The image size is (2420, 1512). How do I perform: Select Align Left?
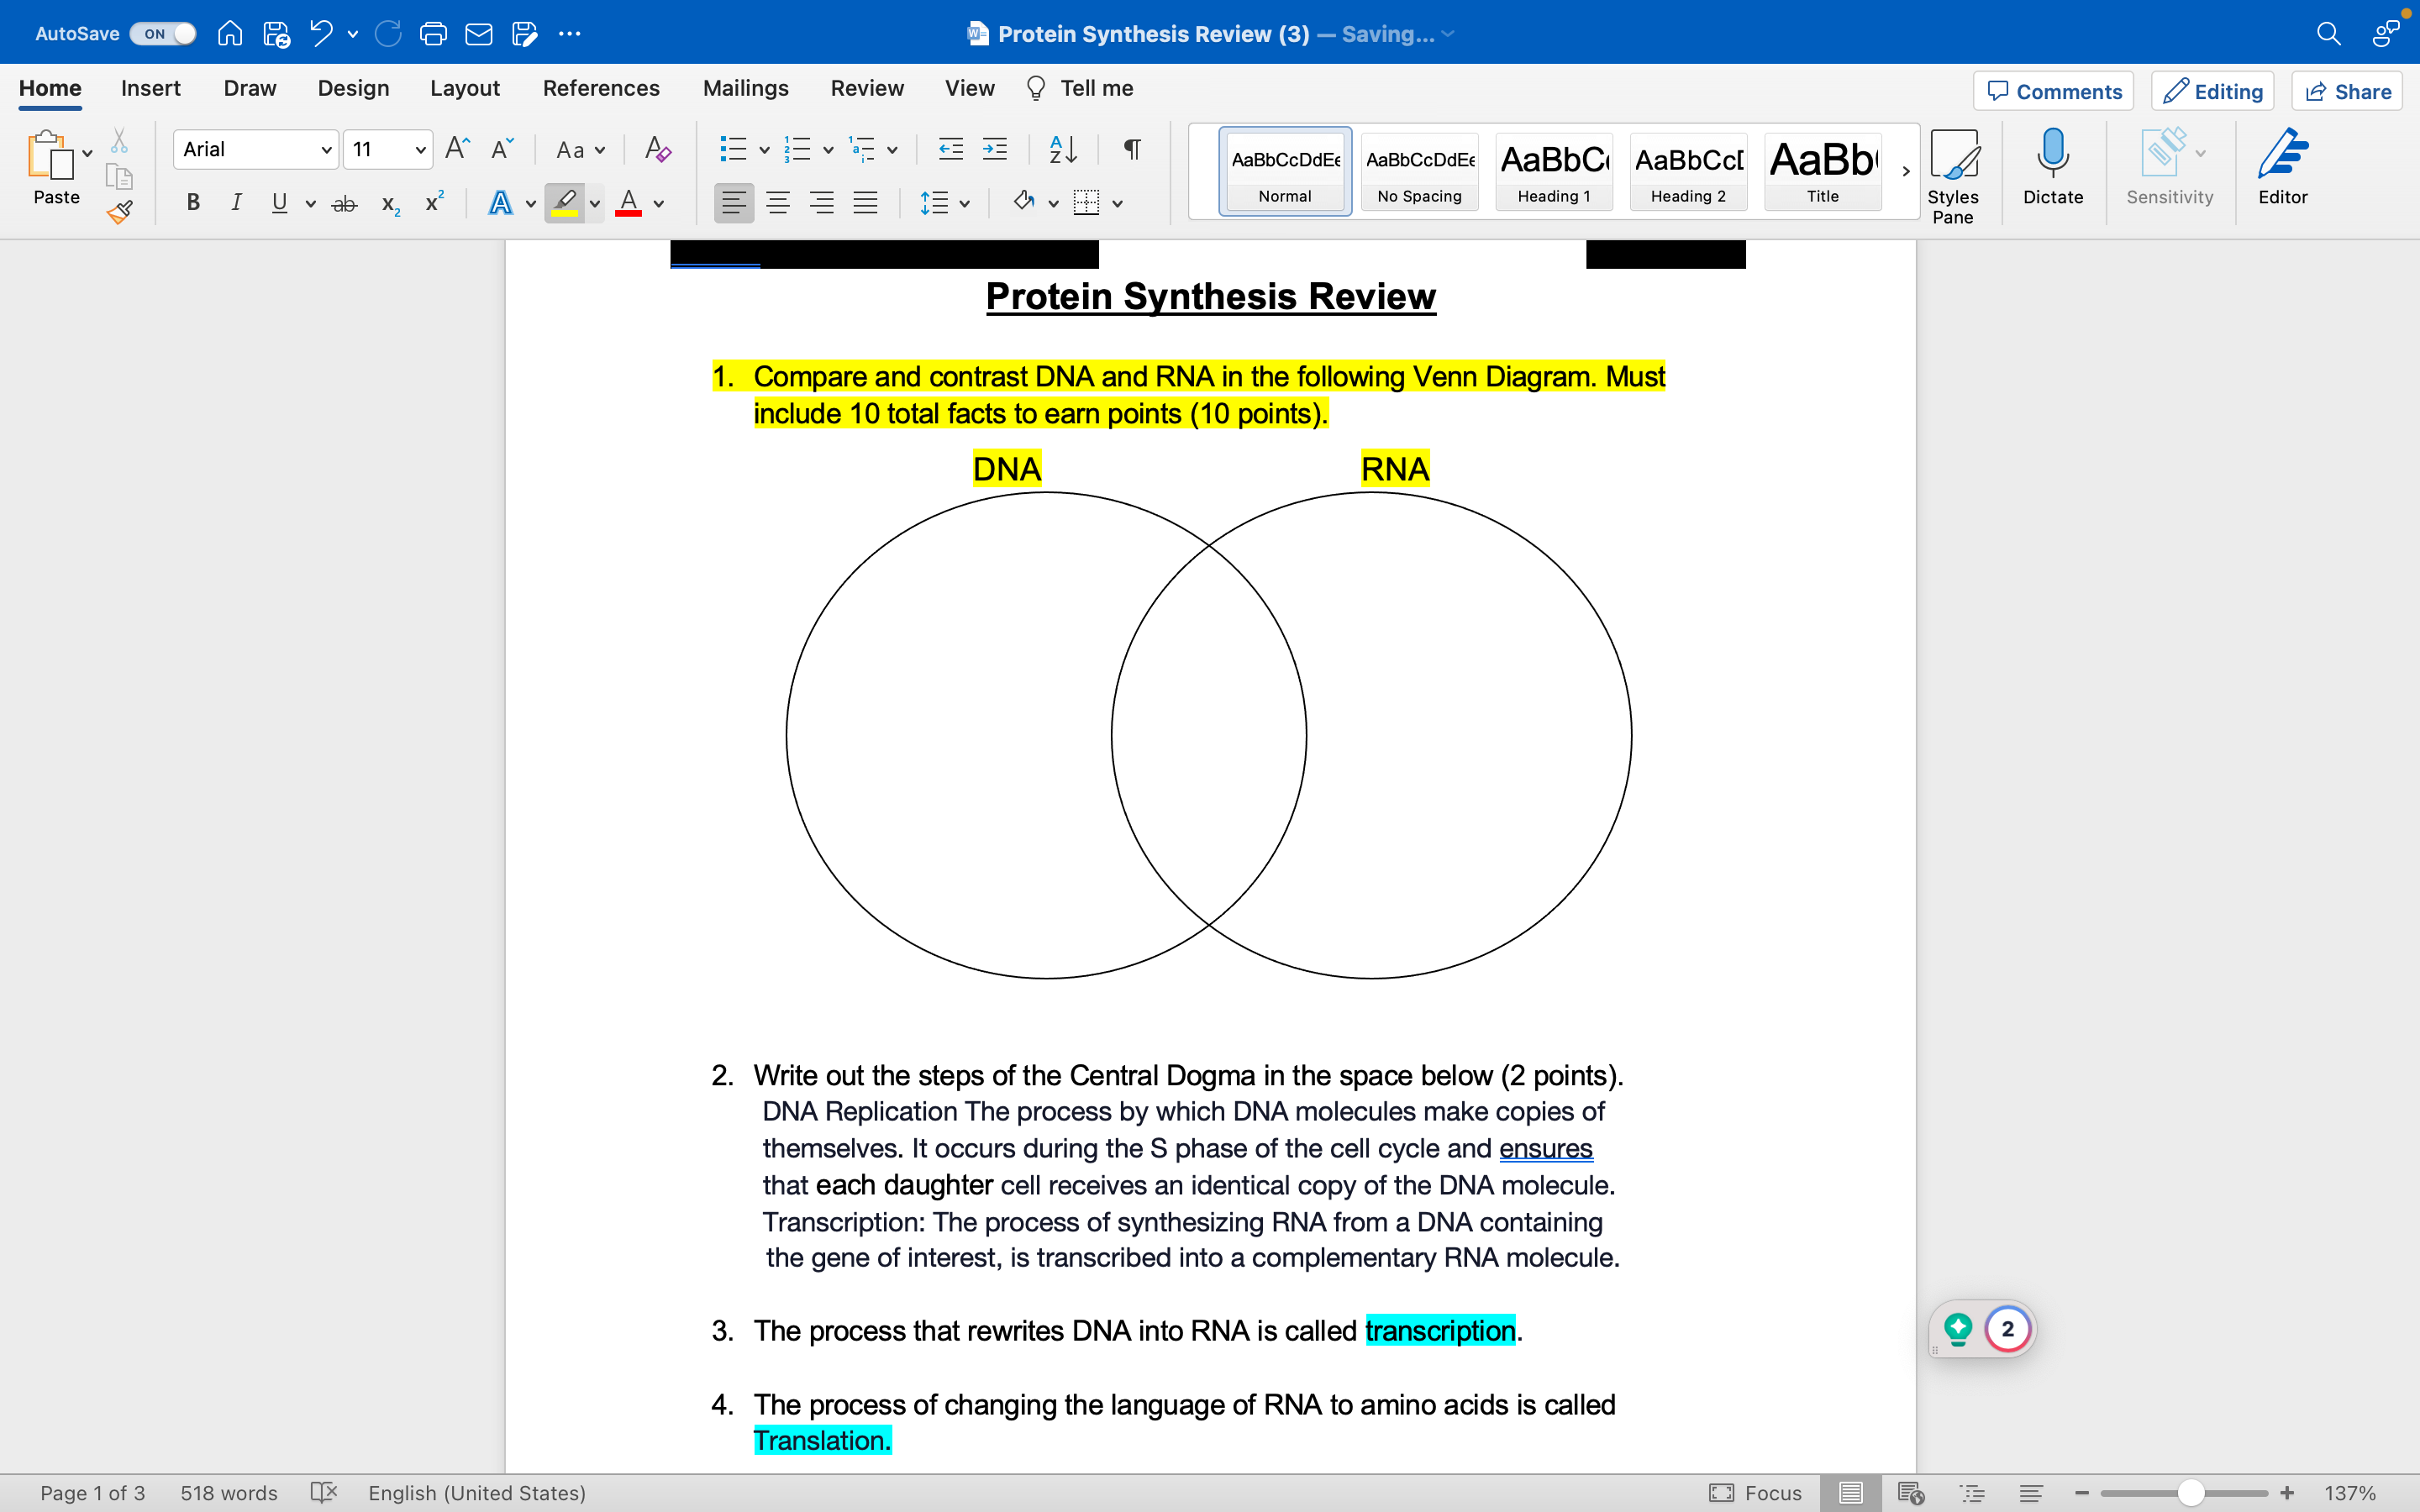pos(734,204)
